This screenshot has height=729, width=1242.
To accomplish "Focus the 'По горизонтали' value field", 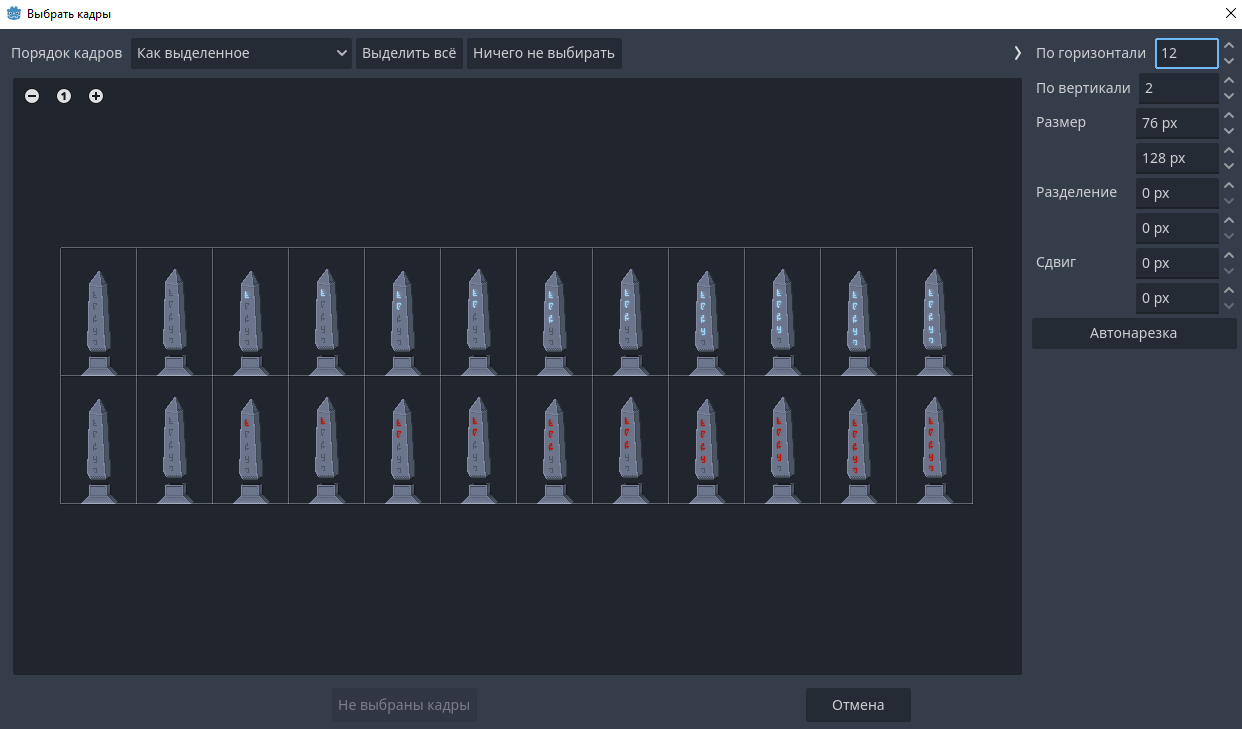I will [1186, 53].
